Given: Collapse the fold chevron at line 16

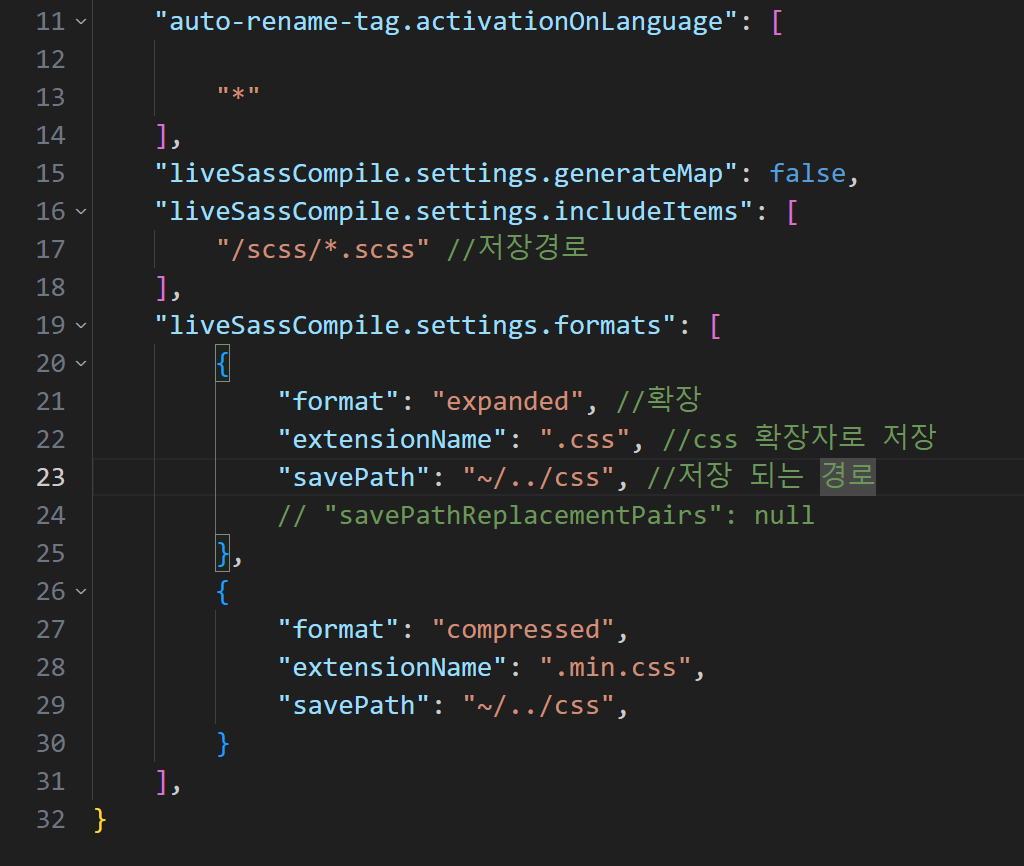Looking at the screenshot, I should (x=81, y=212).
